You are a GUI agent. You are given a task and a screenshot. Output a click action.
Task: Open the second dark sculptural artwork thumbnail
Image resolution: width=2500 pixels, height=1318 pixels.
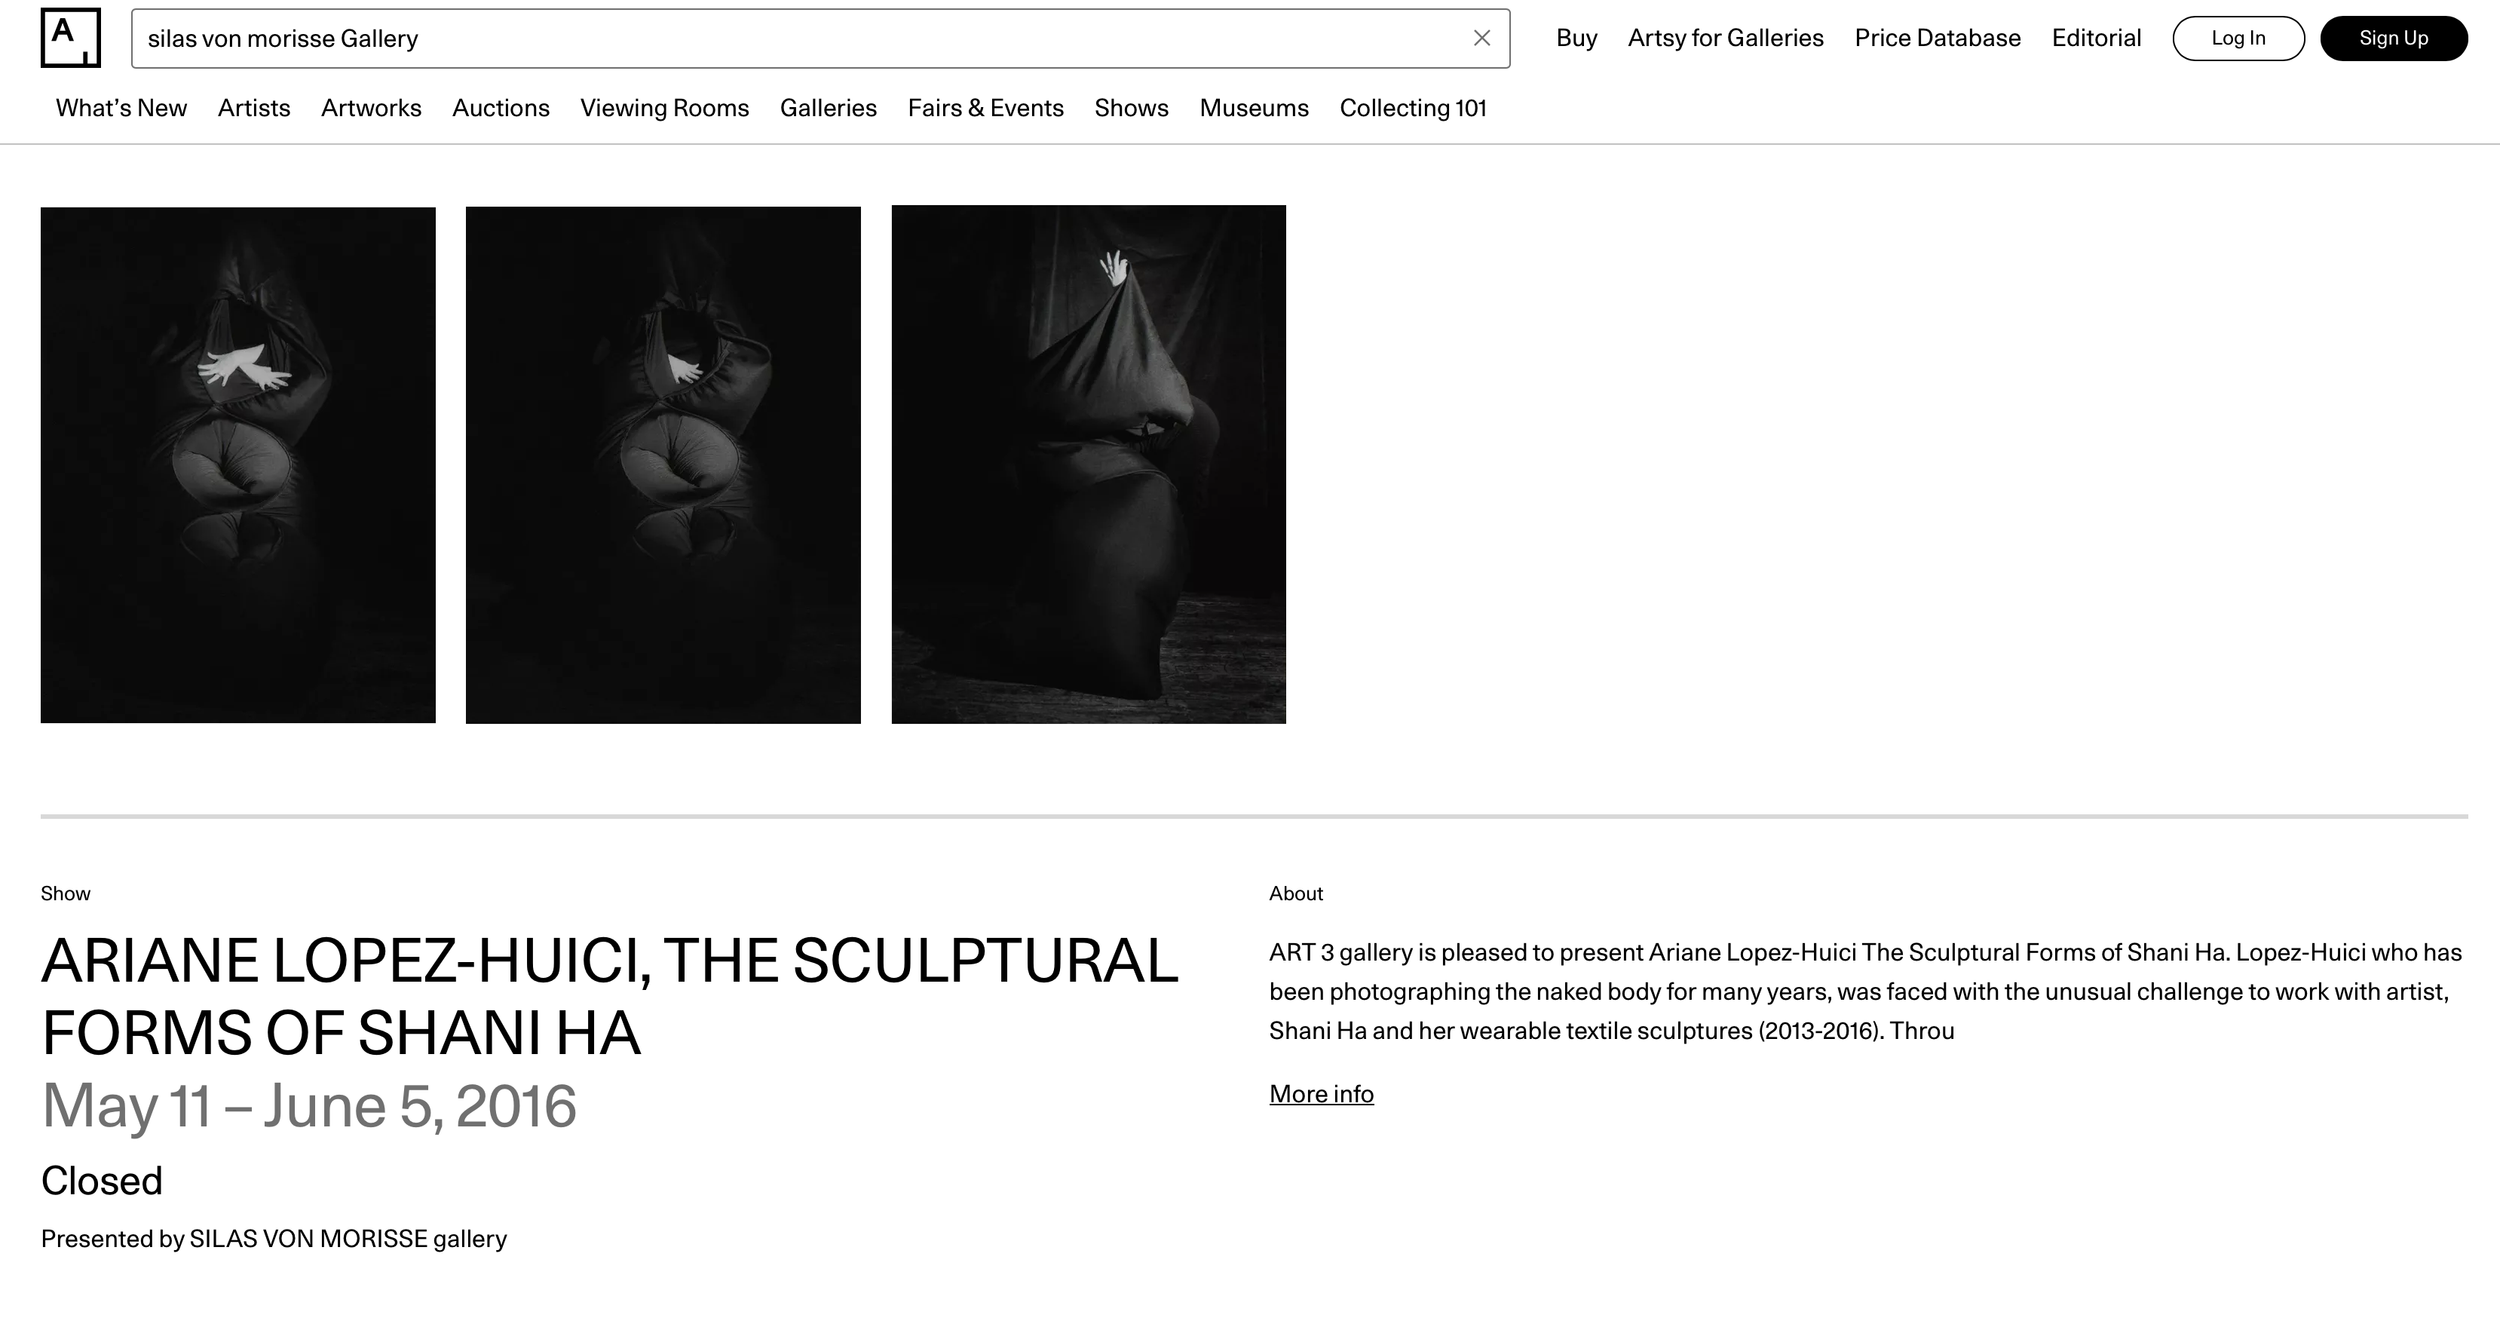tap(663, 465)
